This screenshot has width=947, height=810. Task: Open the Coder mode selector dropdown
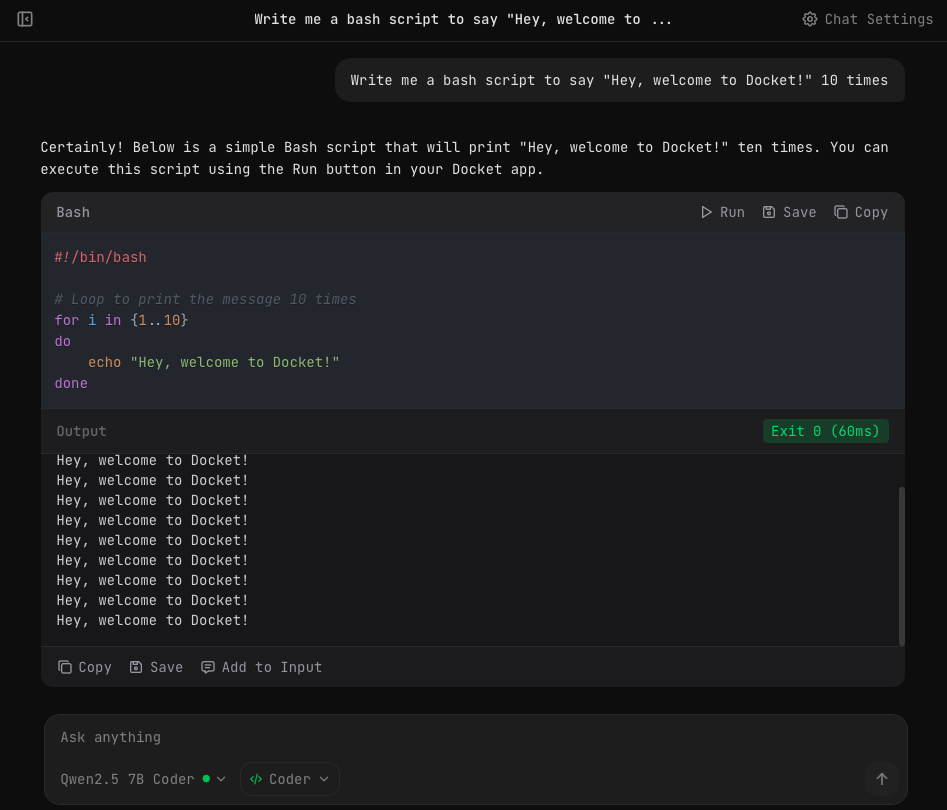[x=289, y=779]
